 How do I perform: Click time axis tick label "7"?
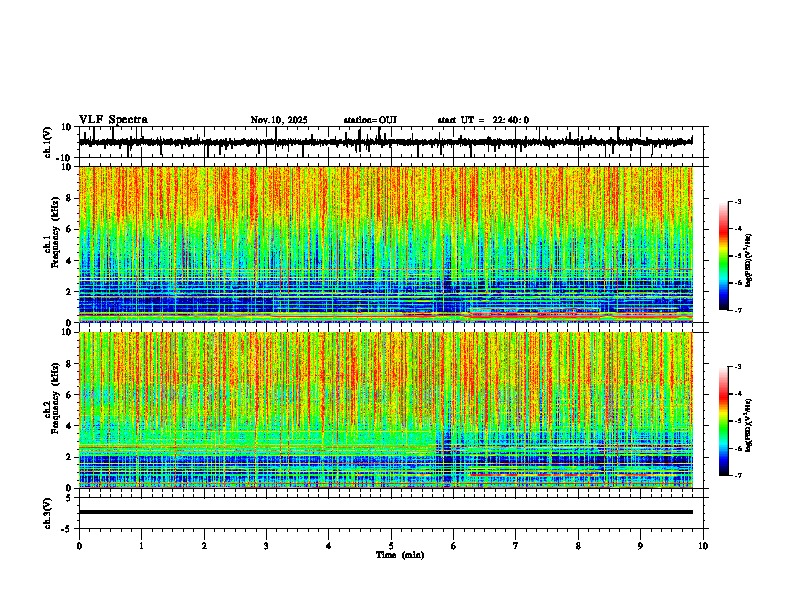tap(516, 546)
